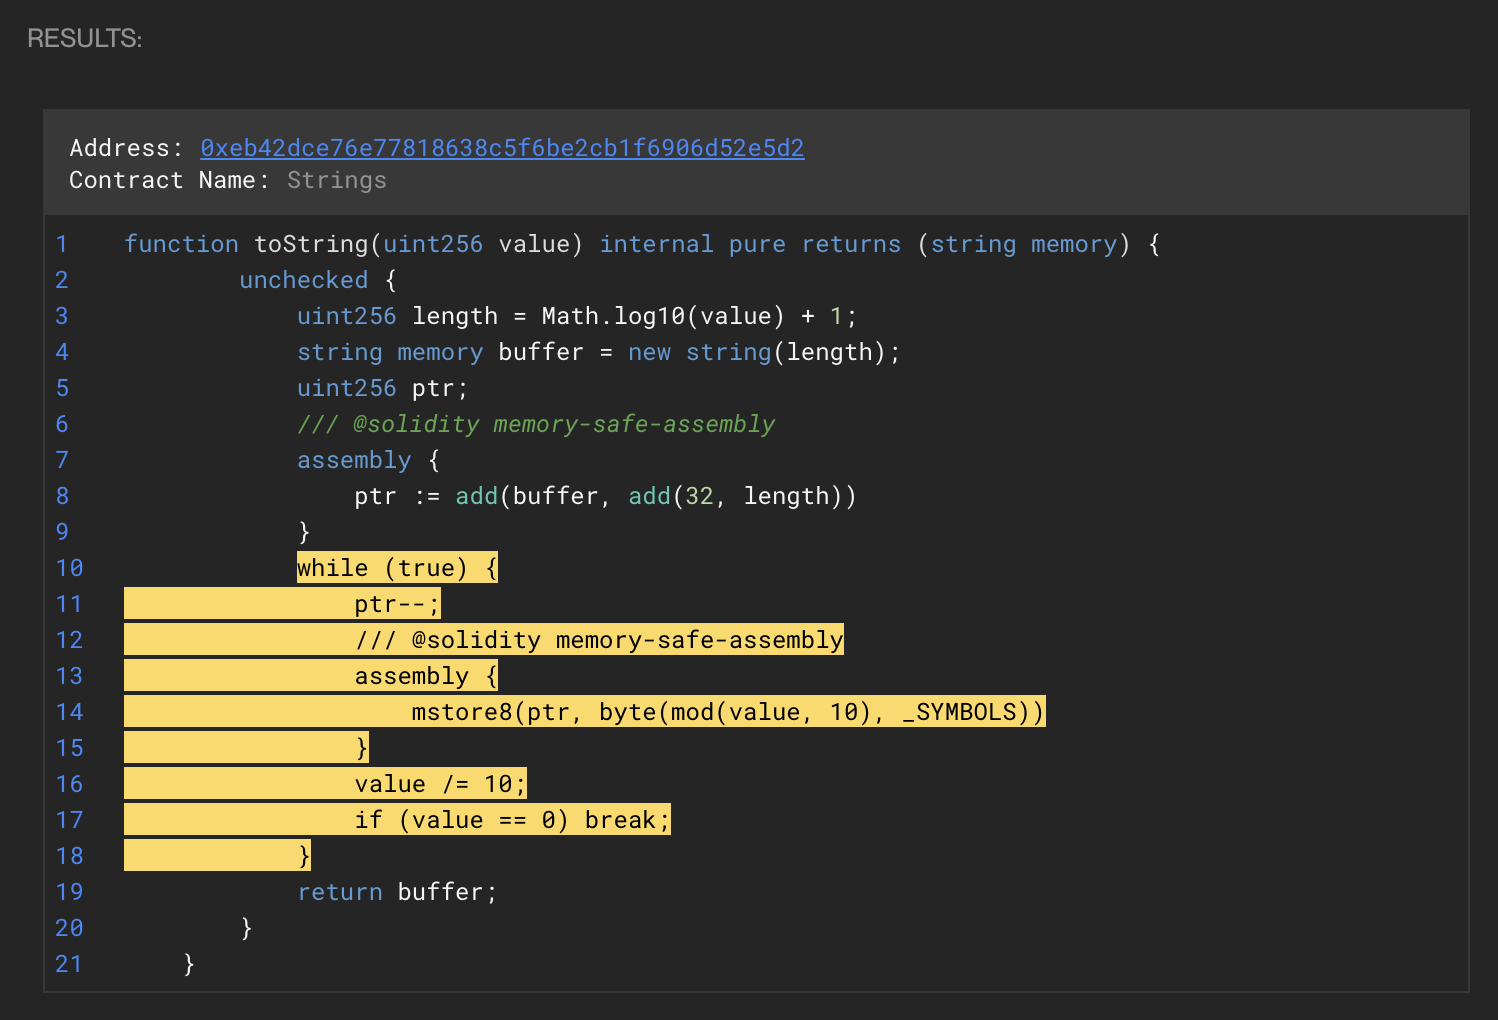
Task: Click highlighted 'value /= 10;' statement
Action: [x=440, y=784]
